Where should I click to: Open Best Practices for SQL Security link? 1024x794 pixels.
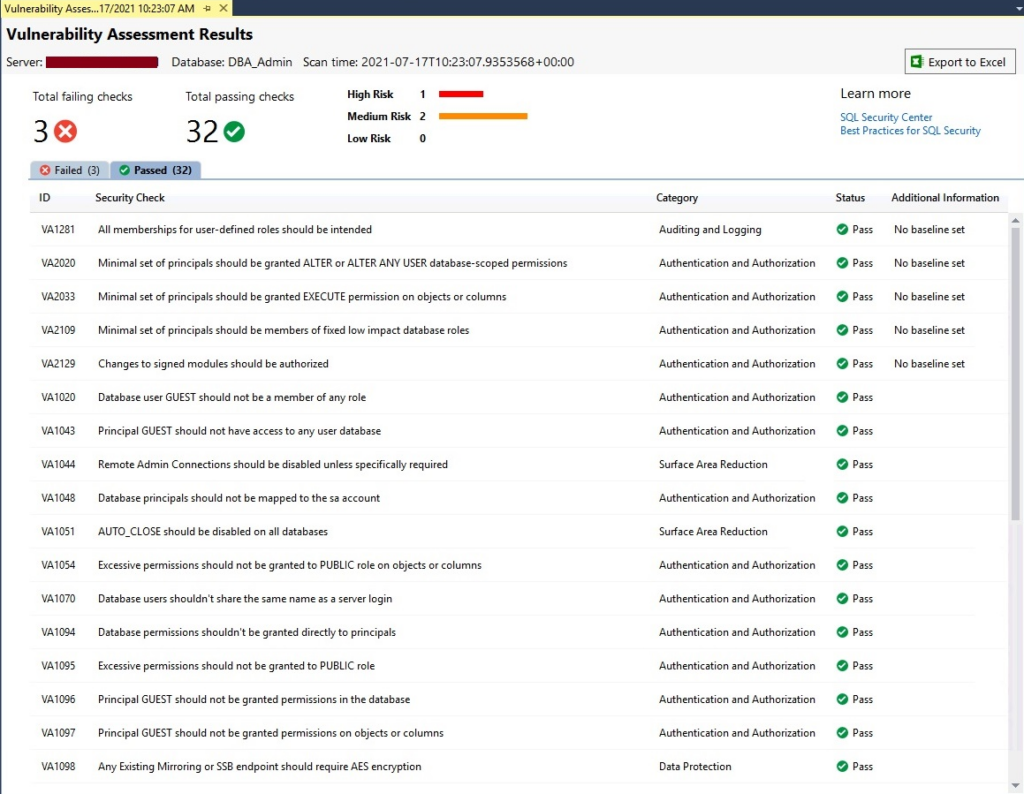910,131
